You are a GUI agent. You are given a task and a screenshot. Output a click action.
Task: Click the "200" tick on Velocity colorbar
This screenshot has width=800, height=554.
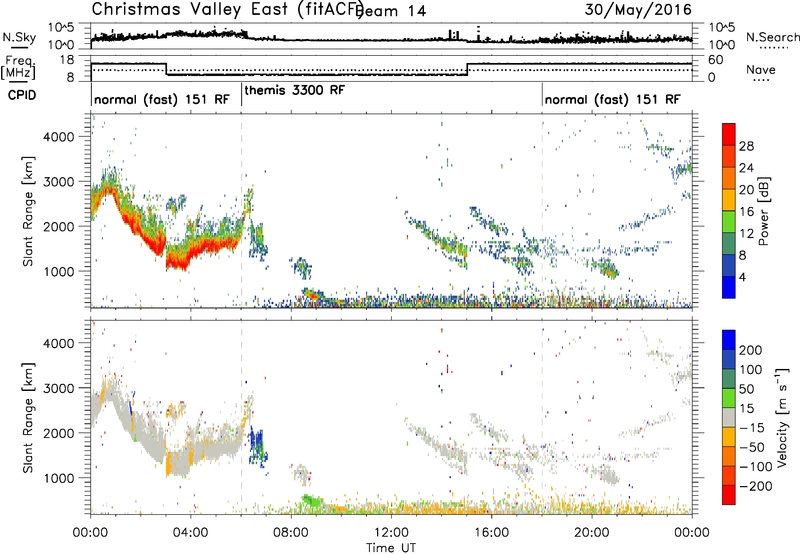pyautogui.click(x=751, y=350)
